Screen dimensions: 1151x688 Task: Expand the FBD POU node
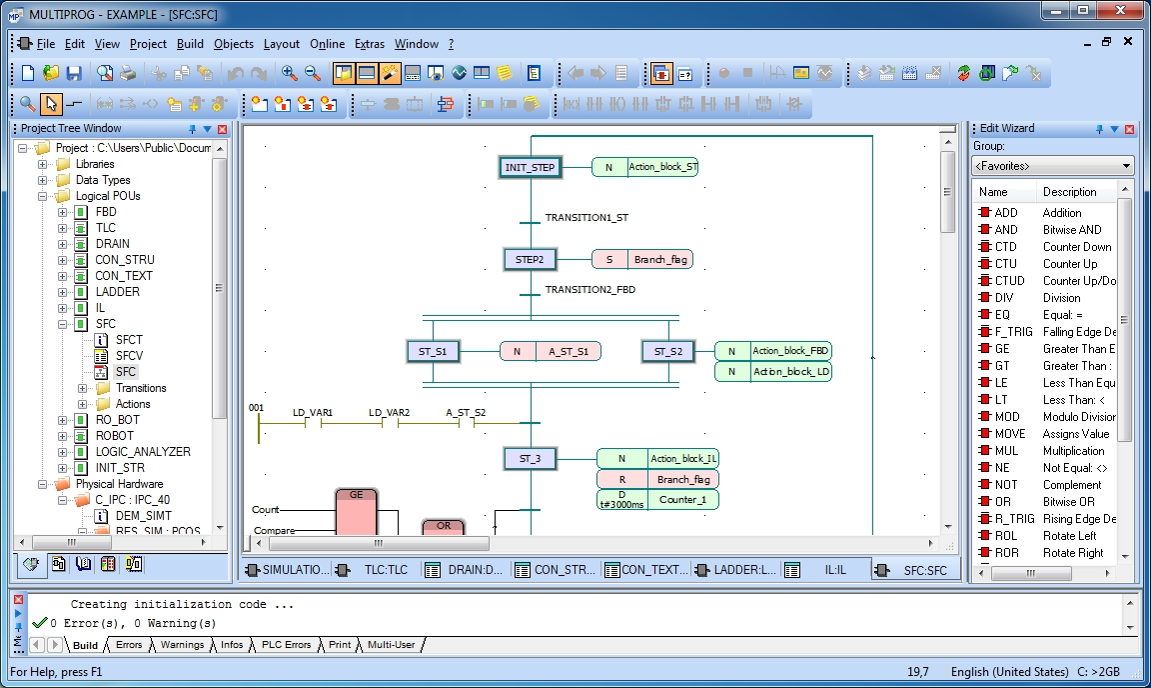pyautogui.click(x=62, y=212)
